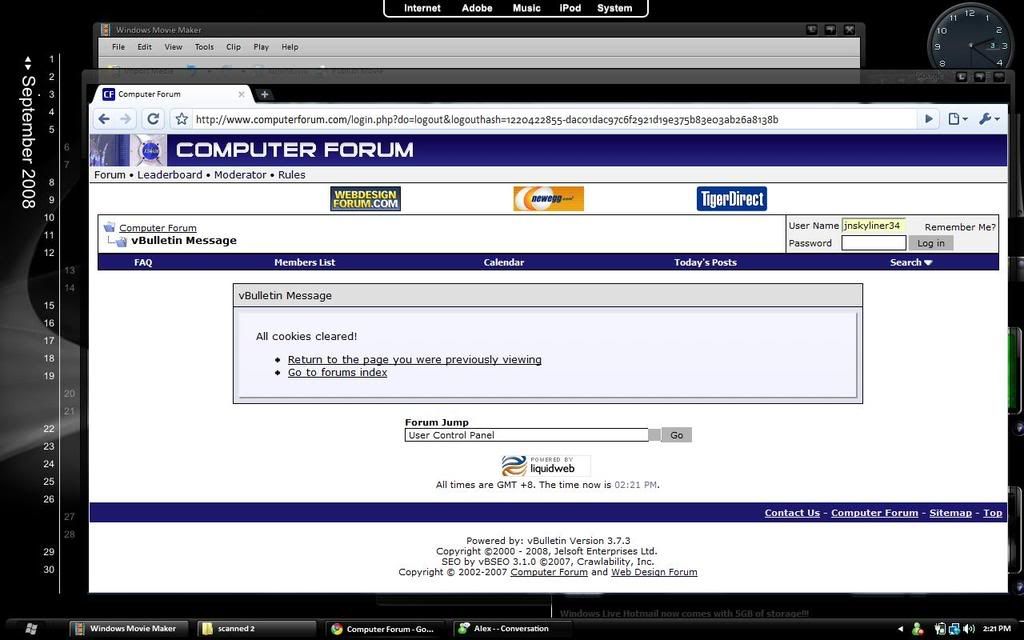
Task: Click the Computer Forum breadcrumb link
Action: point(157,228)
